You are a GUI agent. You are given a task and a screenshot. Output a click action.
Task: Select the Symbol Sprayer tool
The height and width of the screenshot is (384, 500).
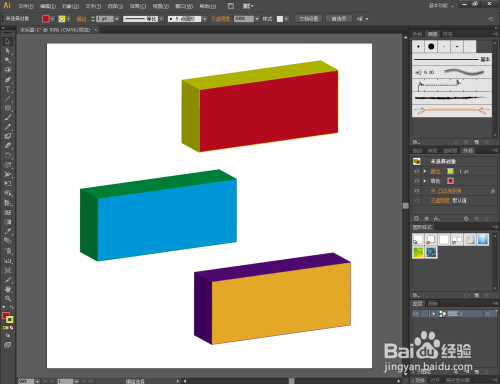[8, 251]
